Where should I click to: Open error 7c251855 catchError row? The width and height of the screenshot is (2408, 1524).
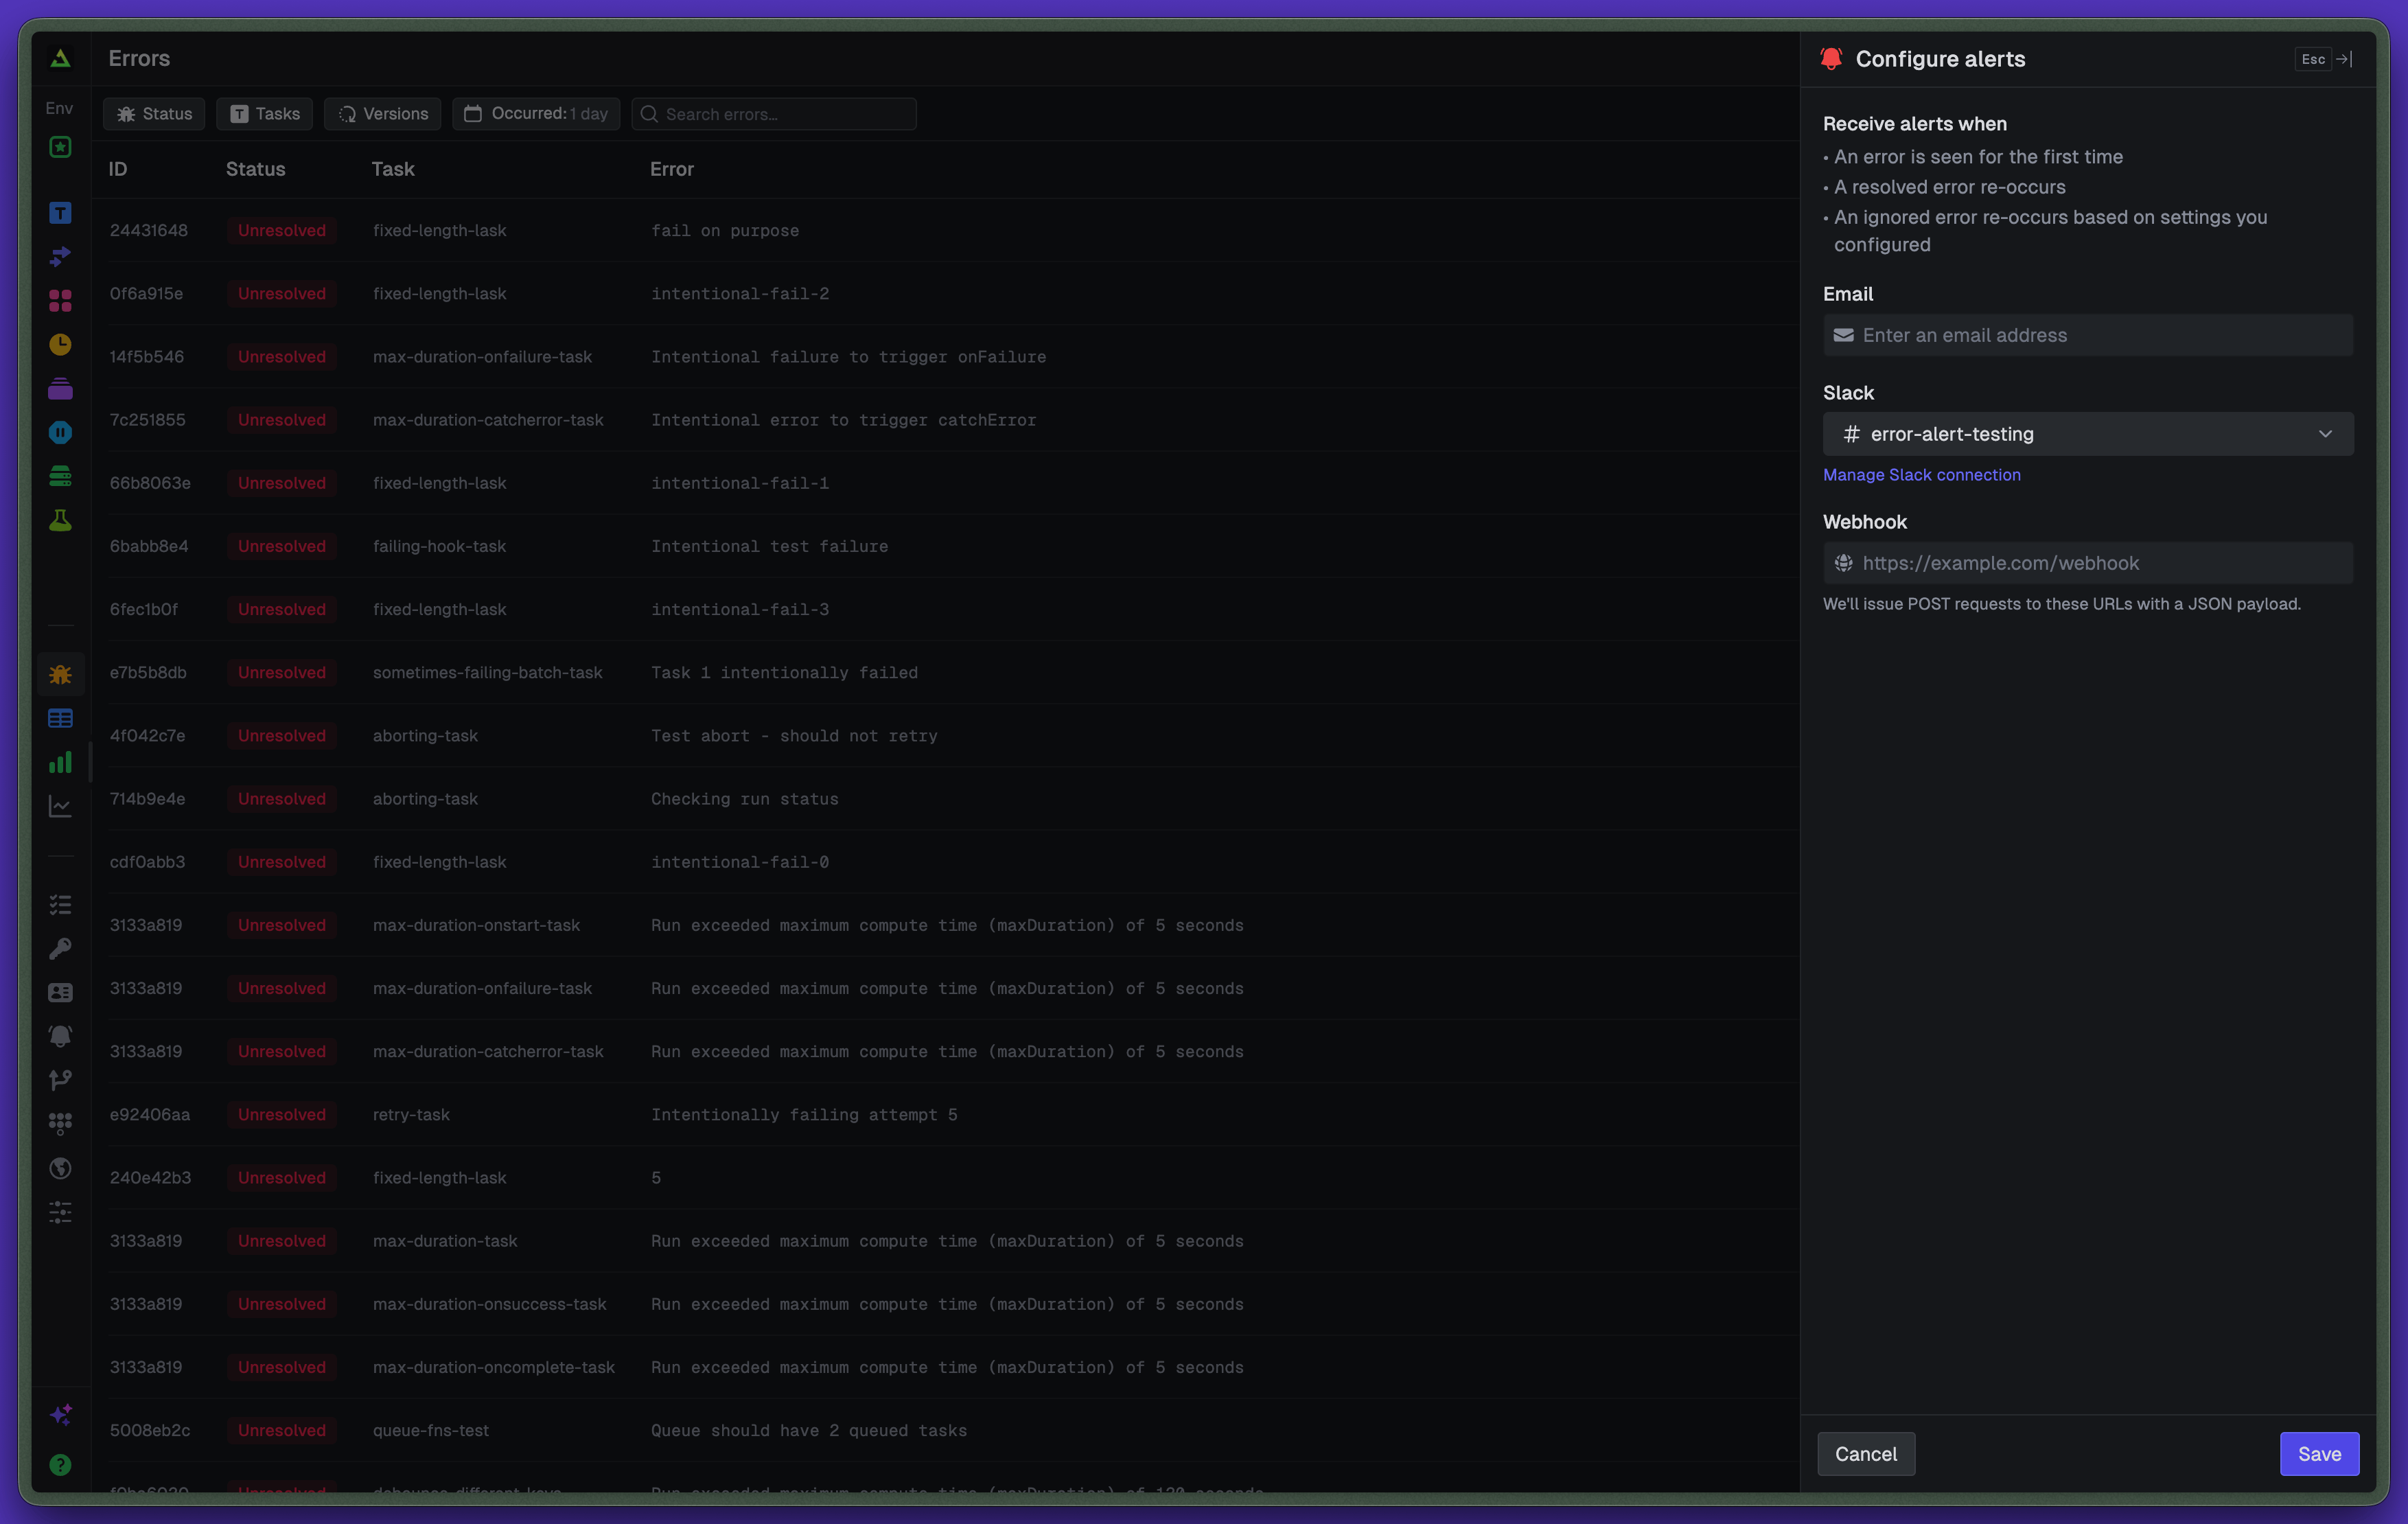946,420
